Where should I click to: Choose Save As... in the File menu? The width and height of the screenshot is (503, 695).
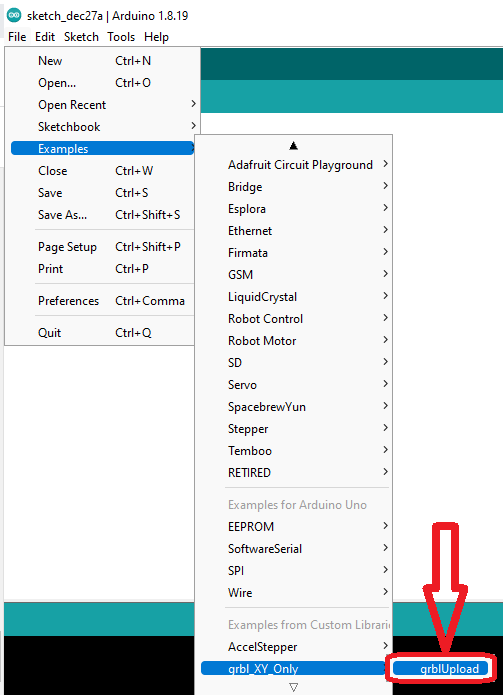(102, 215)
